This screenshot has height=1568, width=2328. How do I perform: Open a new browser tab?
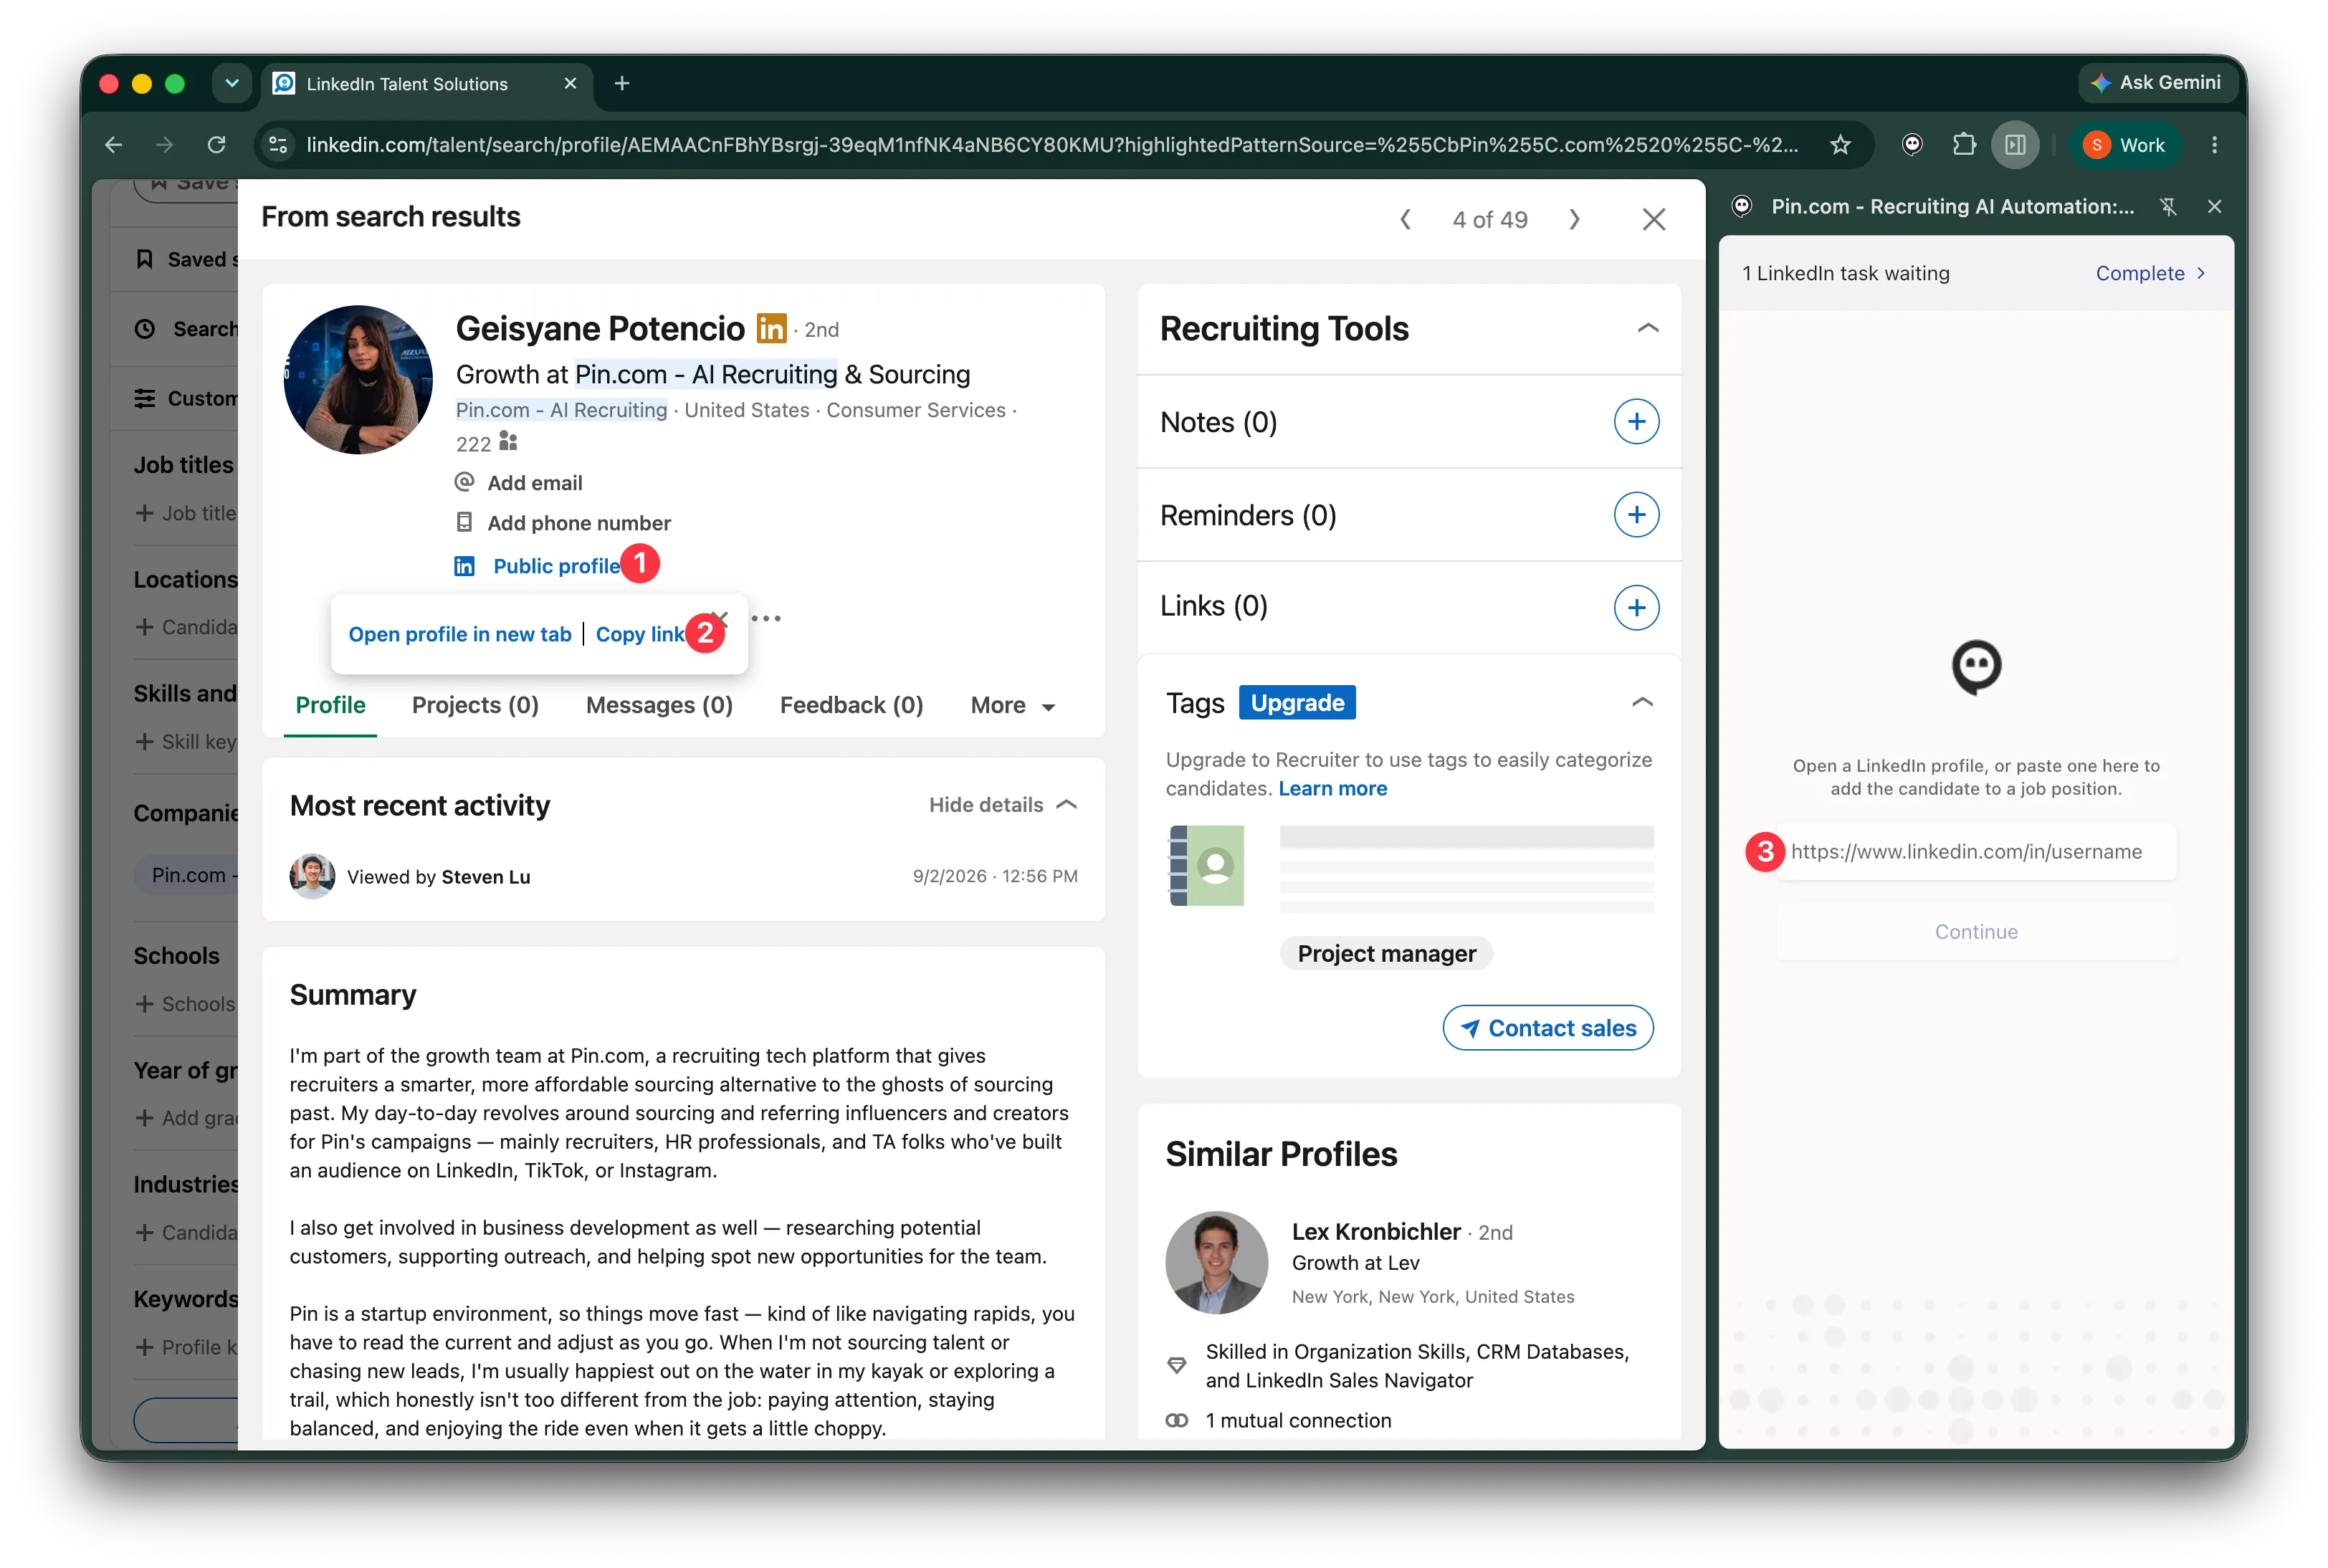(x=622, y=84)
